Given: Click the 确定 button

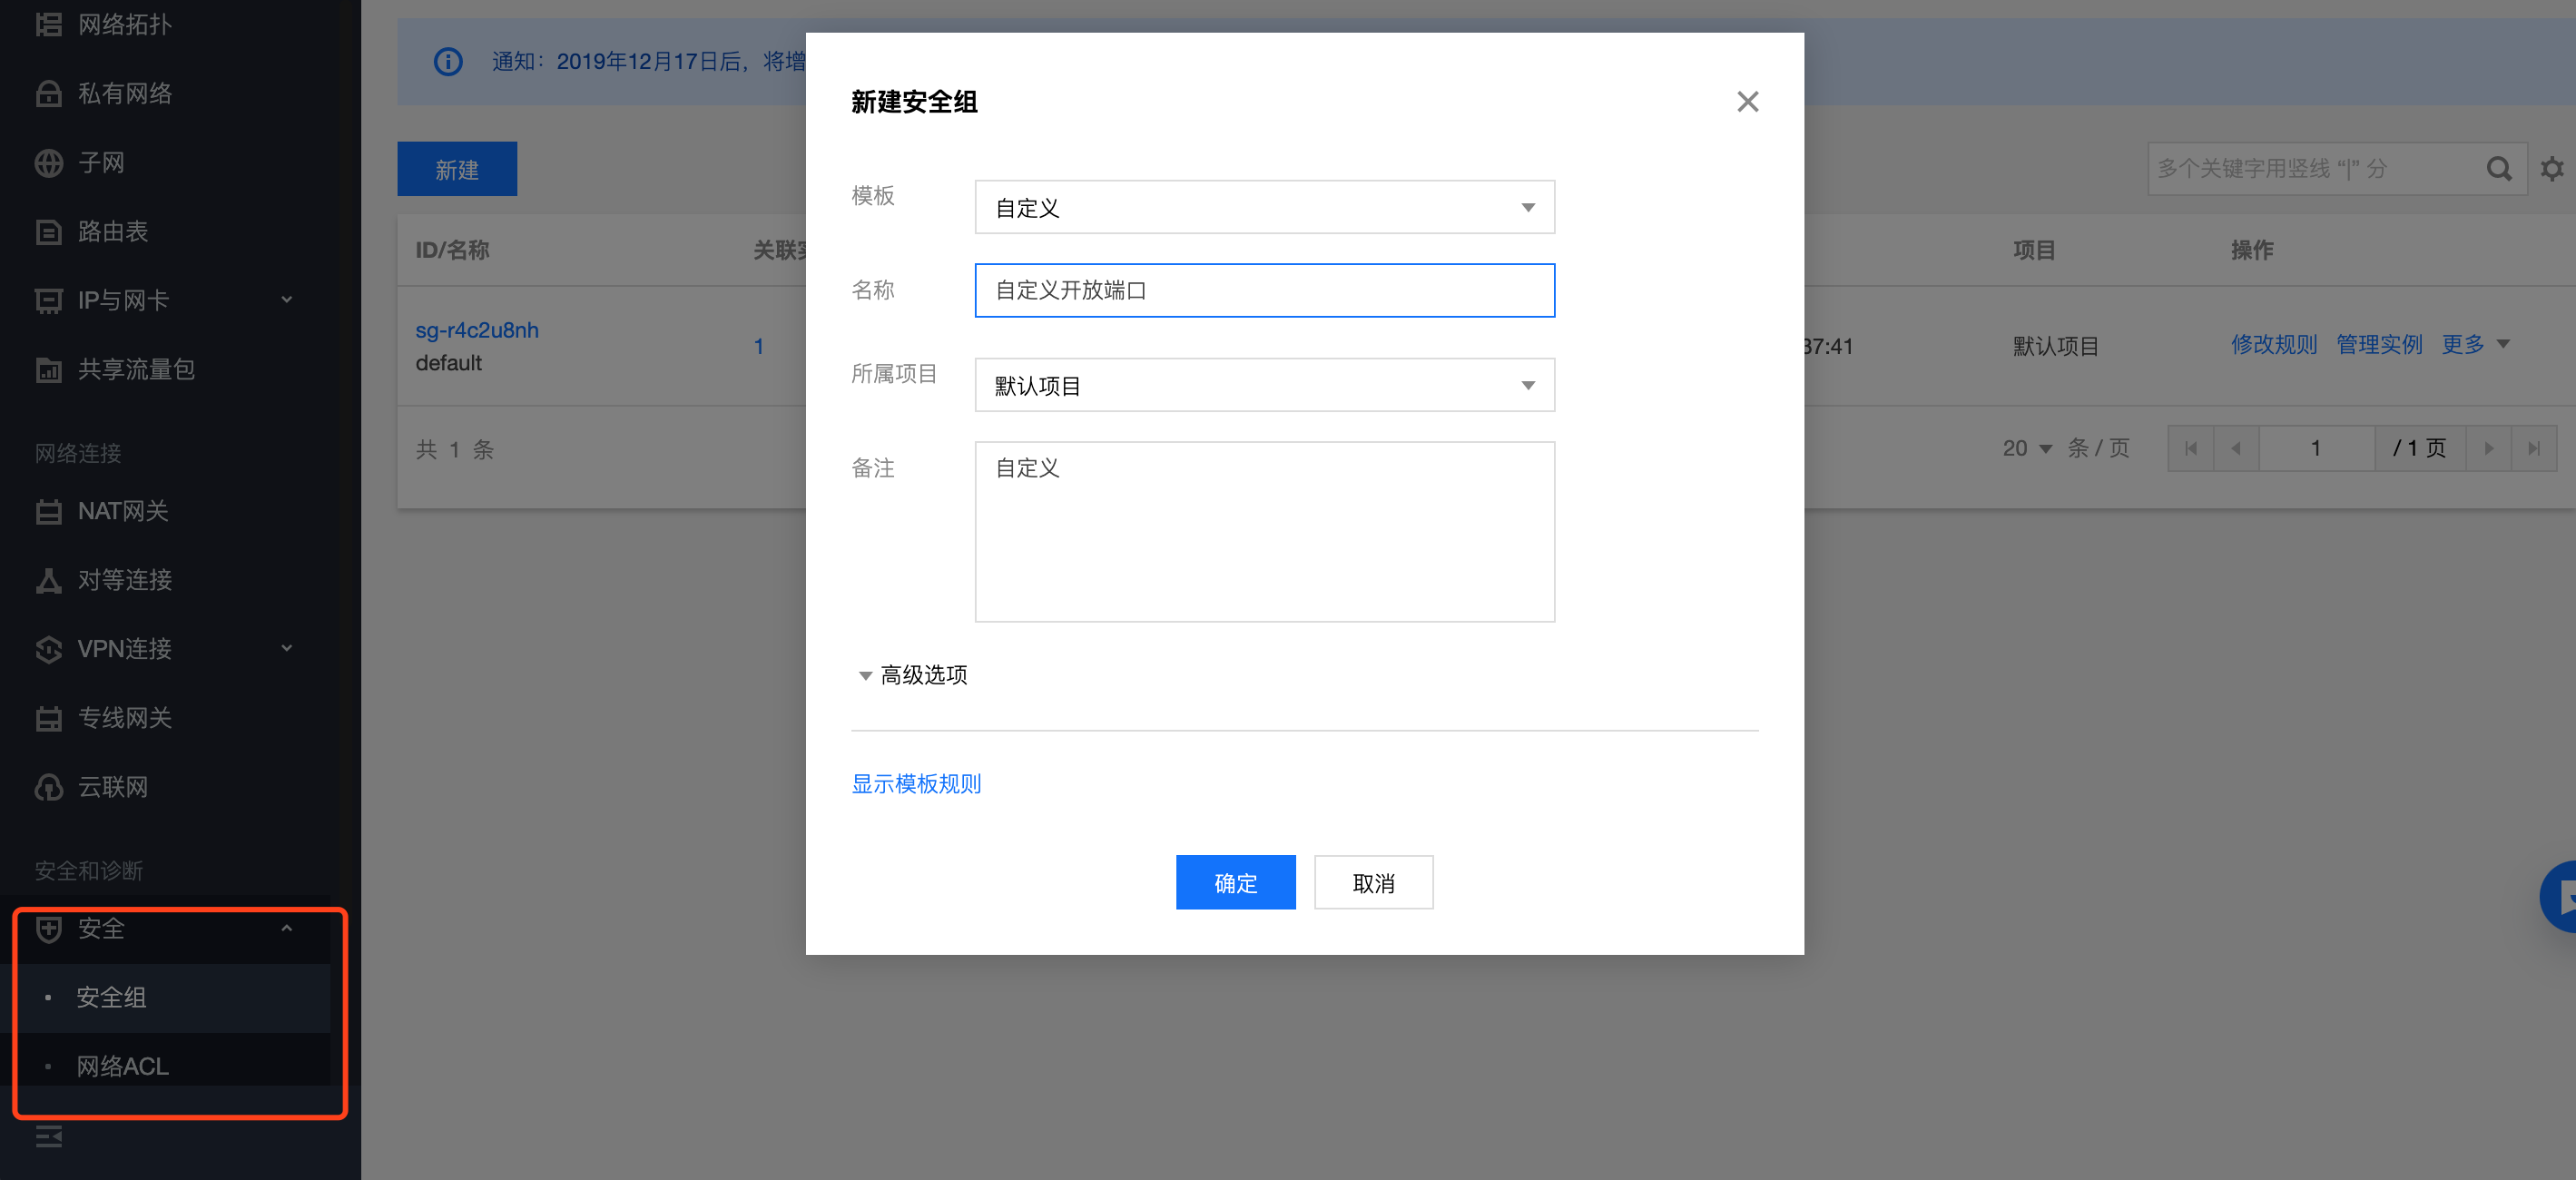Looking at the screenshot, I should pyautogui.click(x=1235, y=883).
